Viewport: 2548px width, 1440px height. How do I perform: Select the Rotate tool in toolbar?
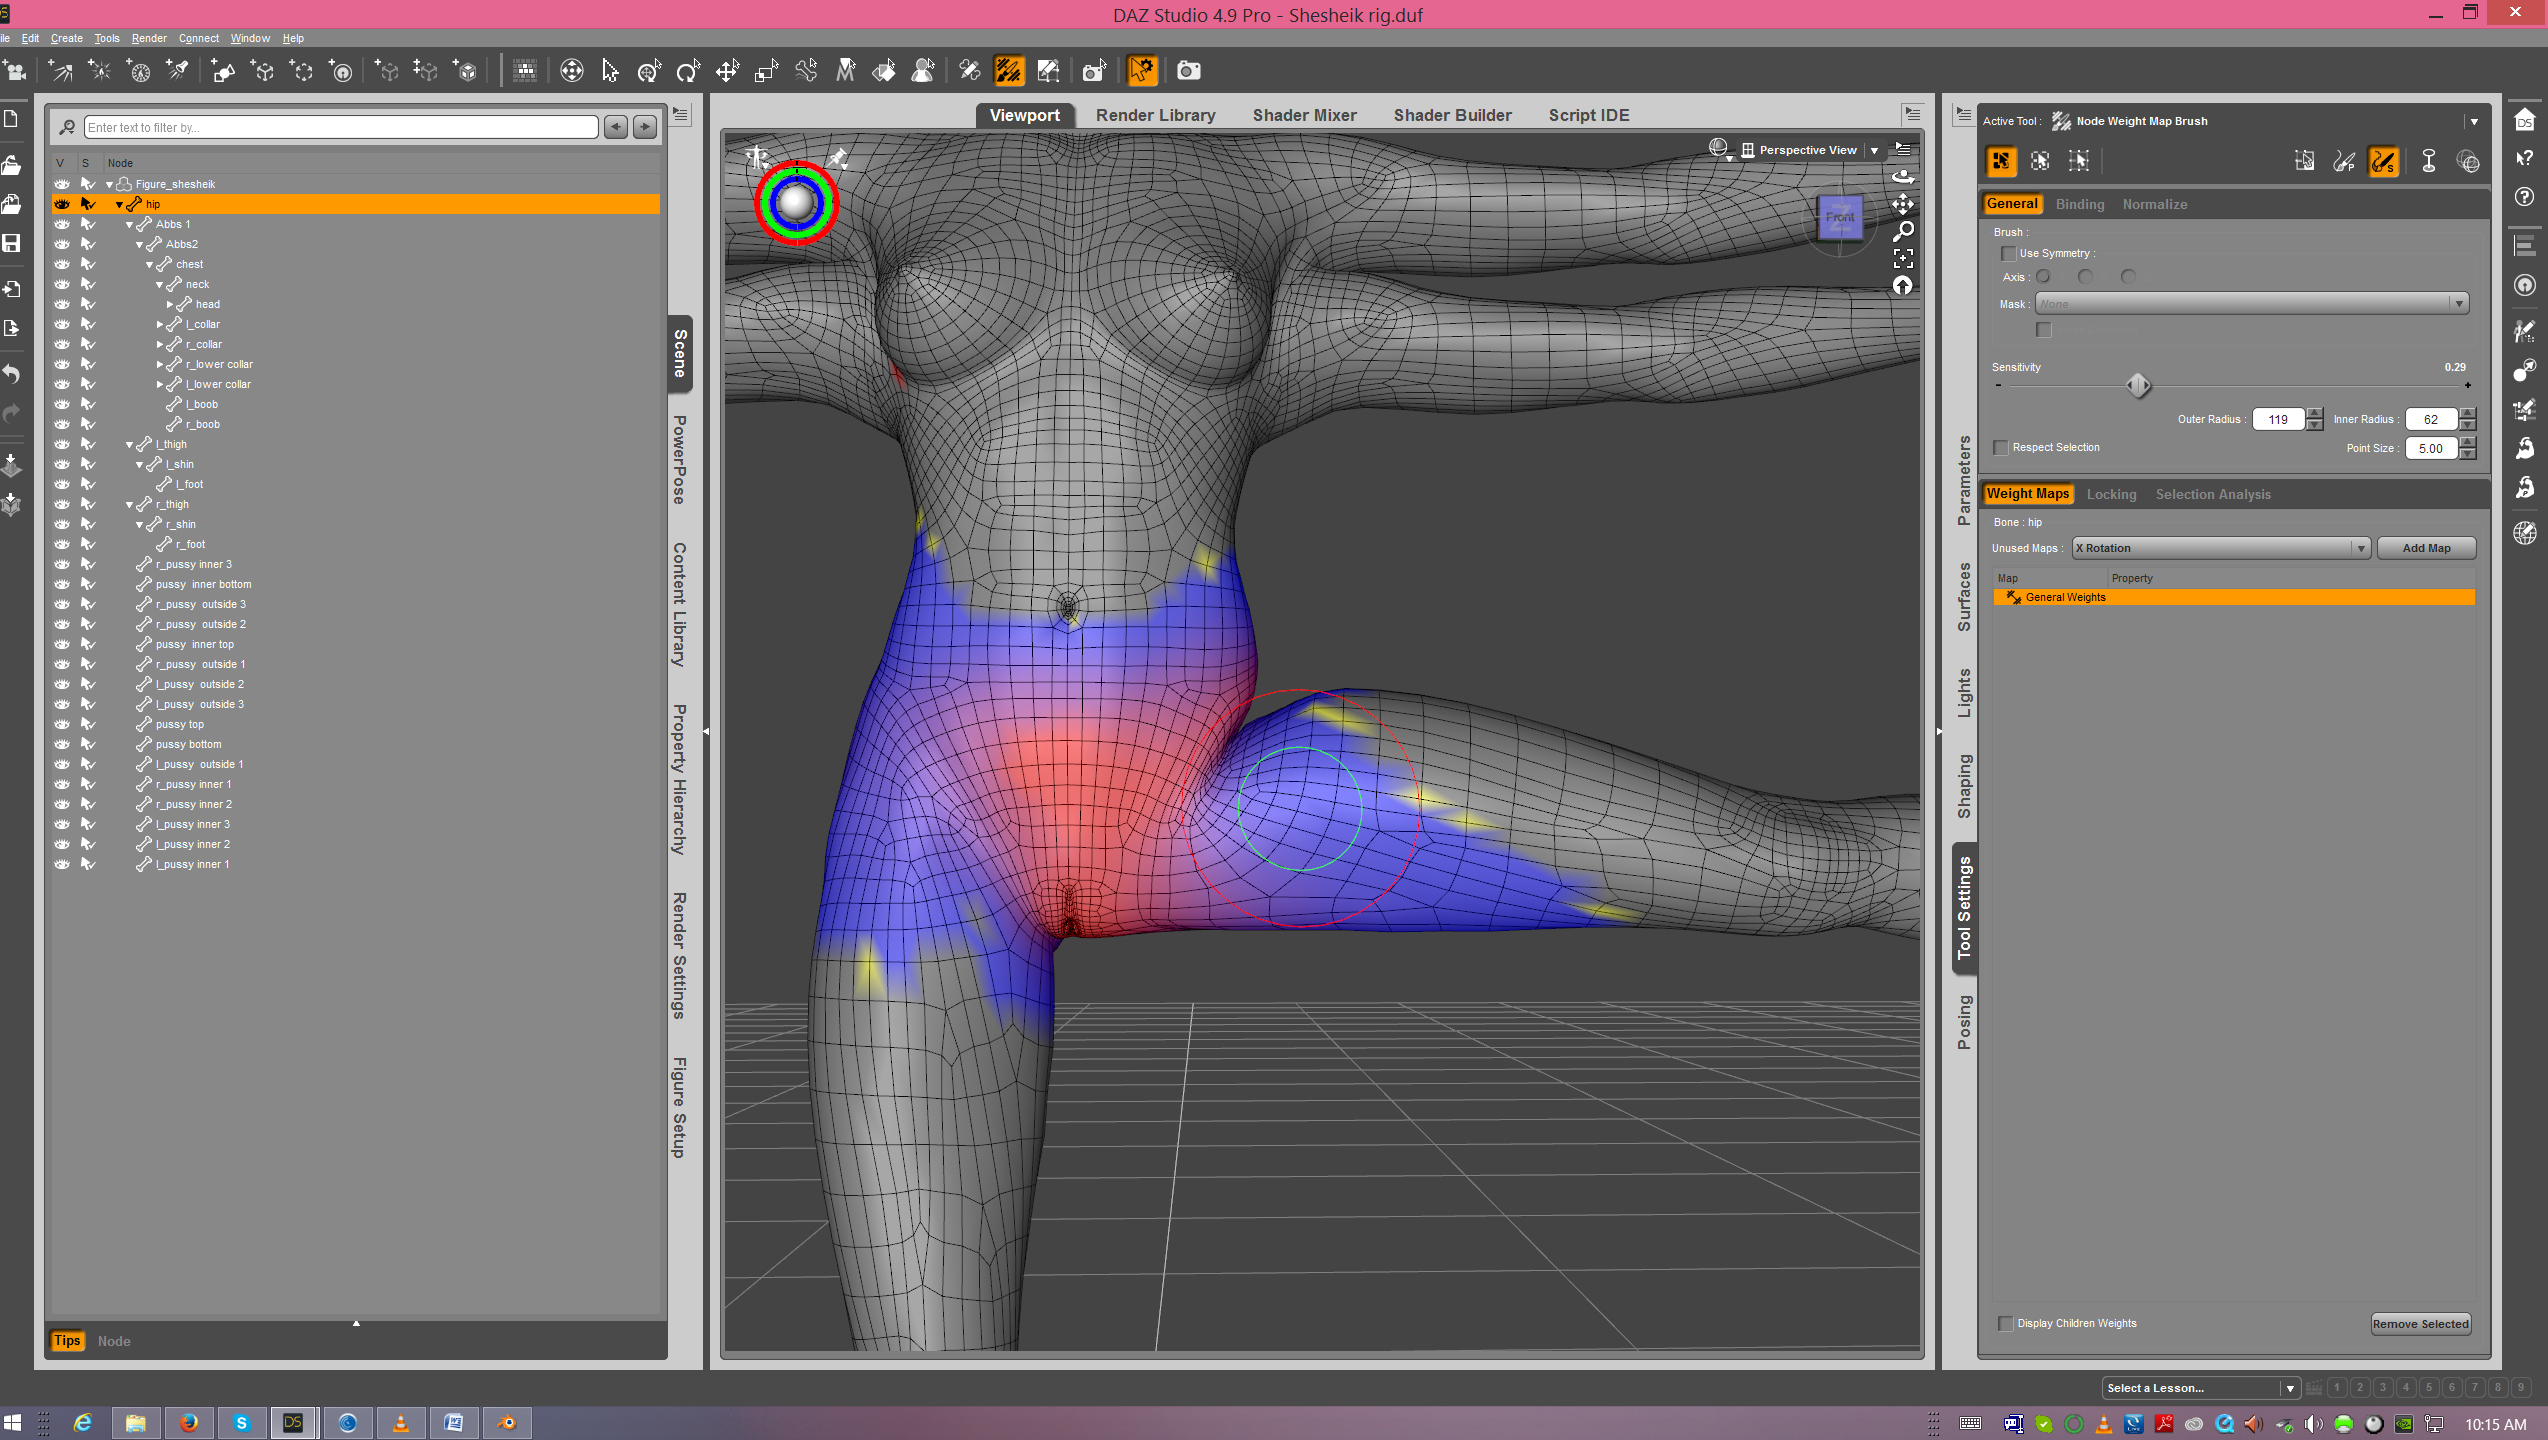point(688,71)
